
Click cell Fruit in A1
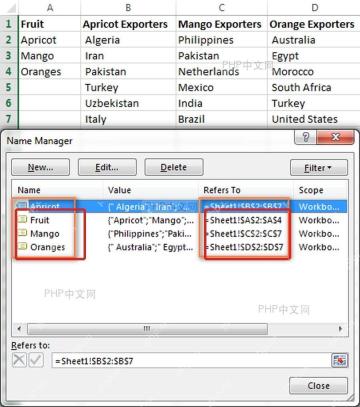tap(49, 24)
